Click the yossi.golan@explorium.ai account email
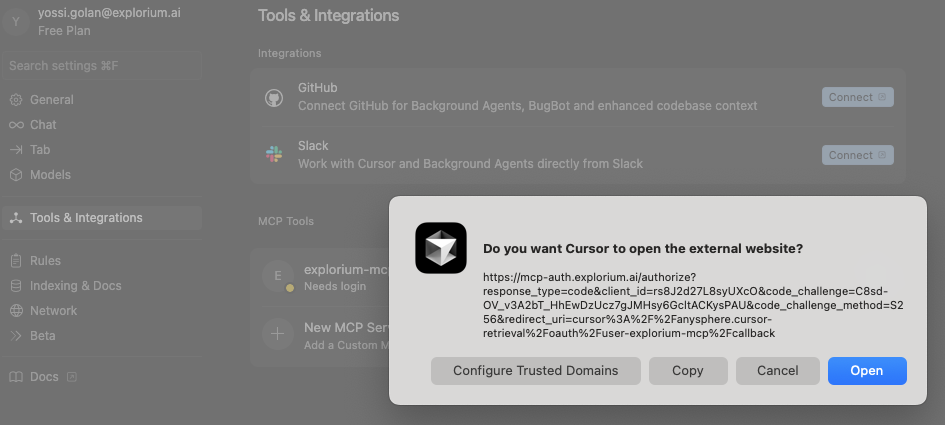 (109, 13)
